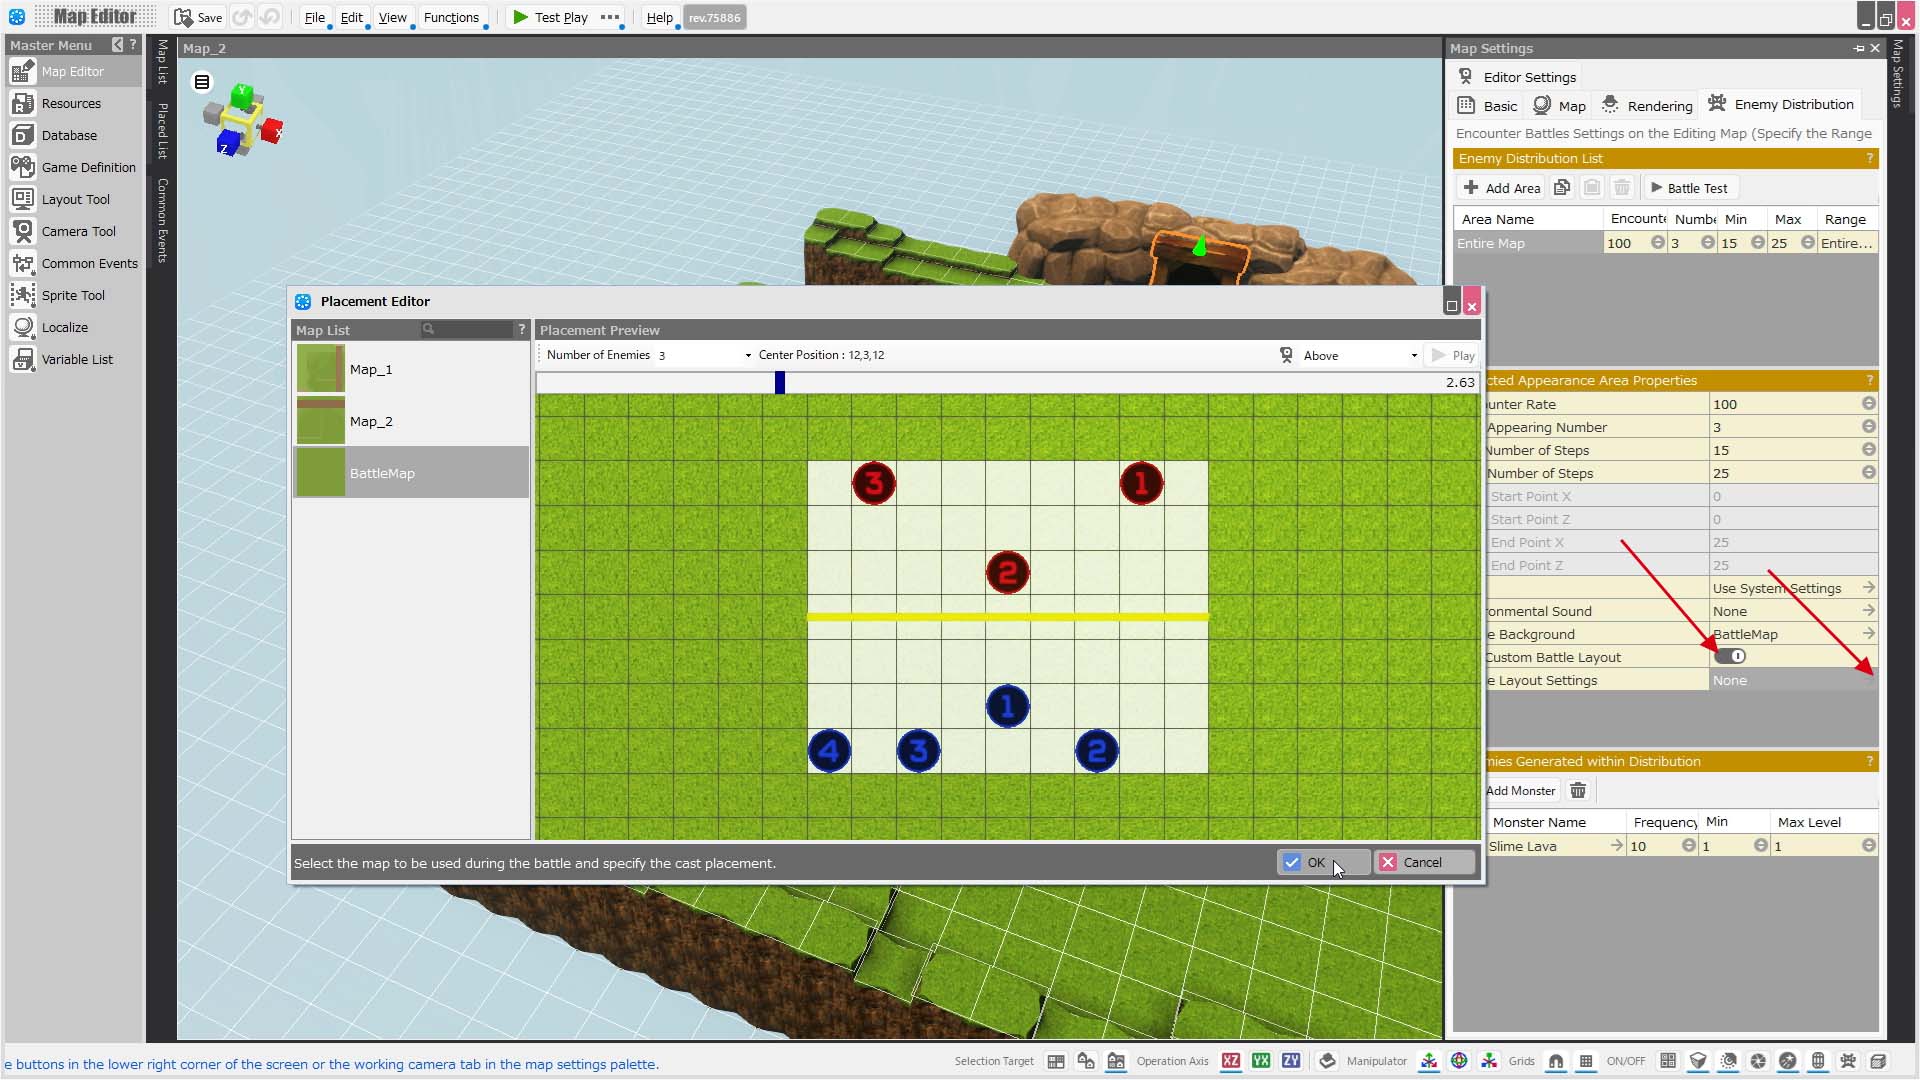This screenshot has width=1920, height=1080.
Task: Open Use System Settings selector arrow
Action: point(1869,588)
